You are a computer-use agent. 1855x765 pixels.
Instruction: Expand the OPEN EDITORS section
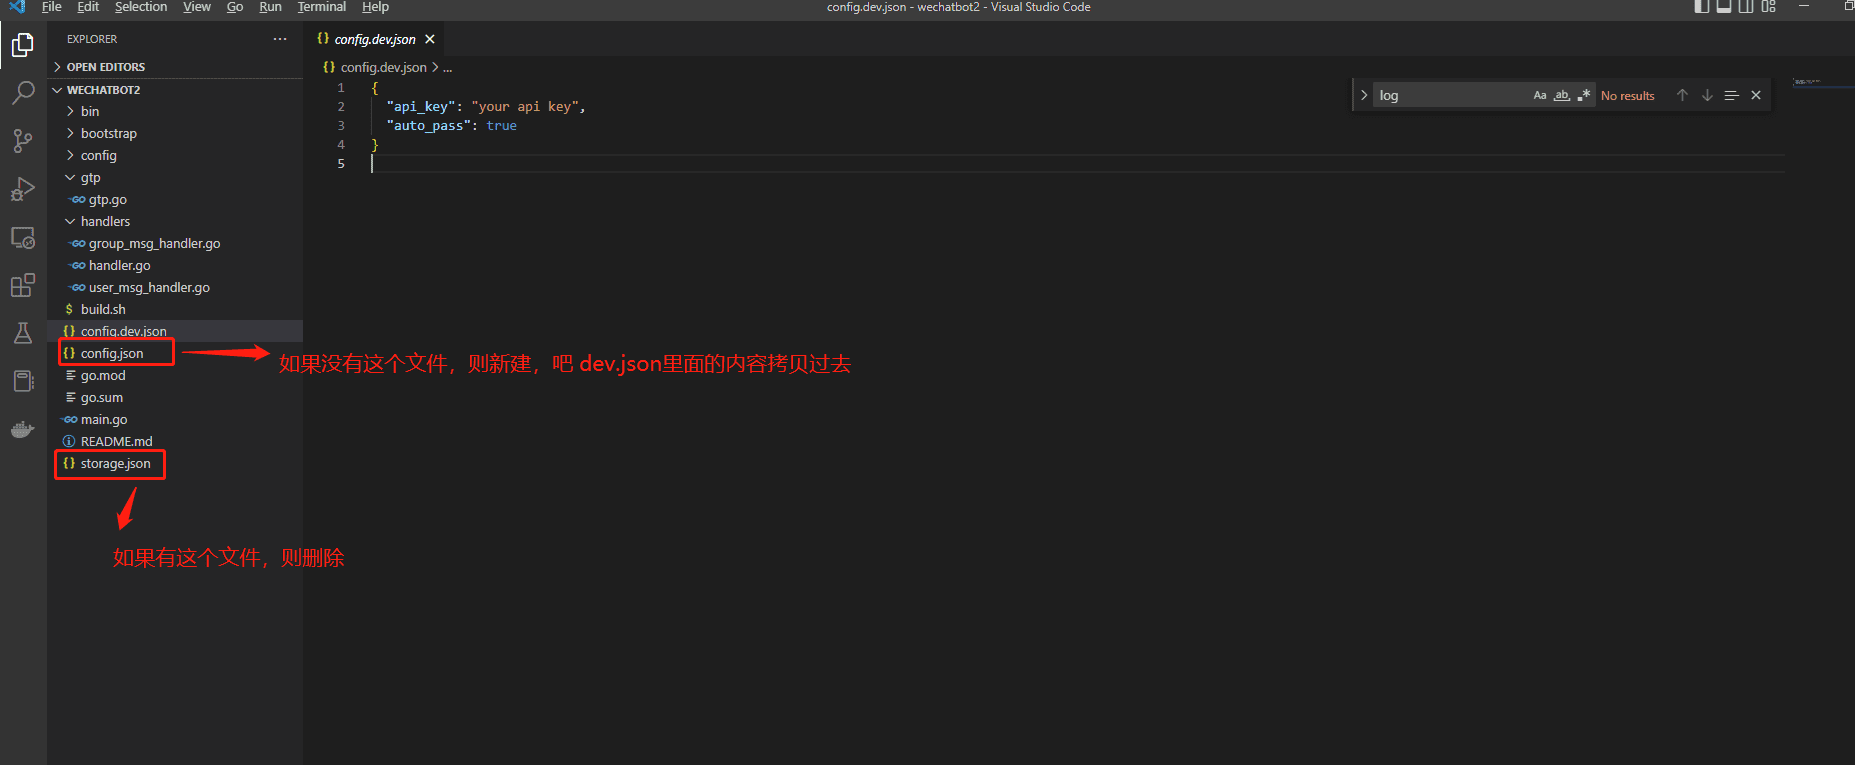106,67
